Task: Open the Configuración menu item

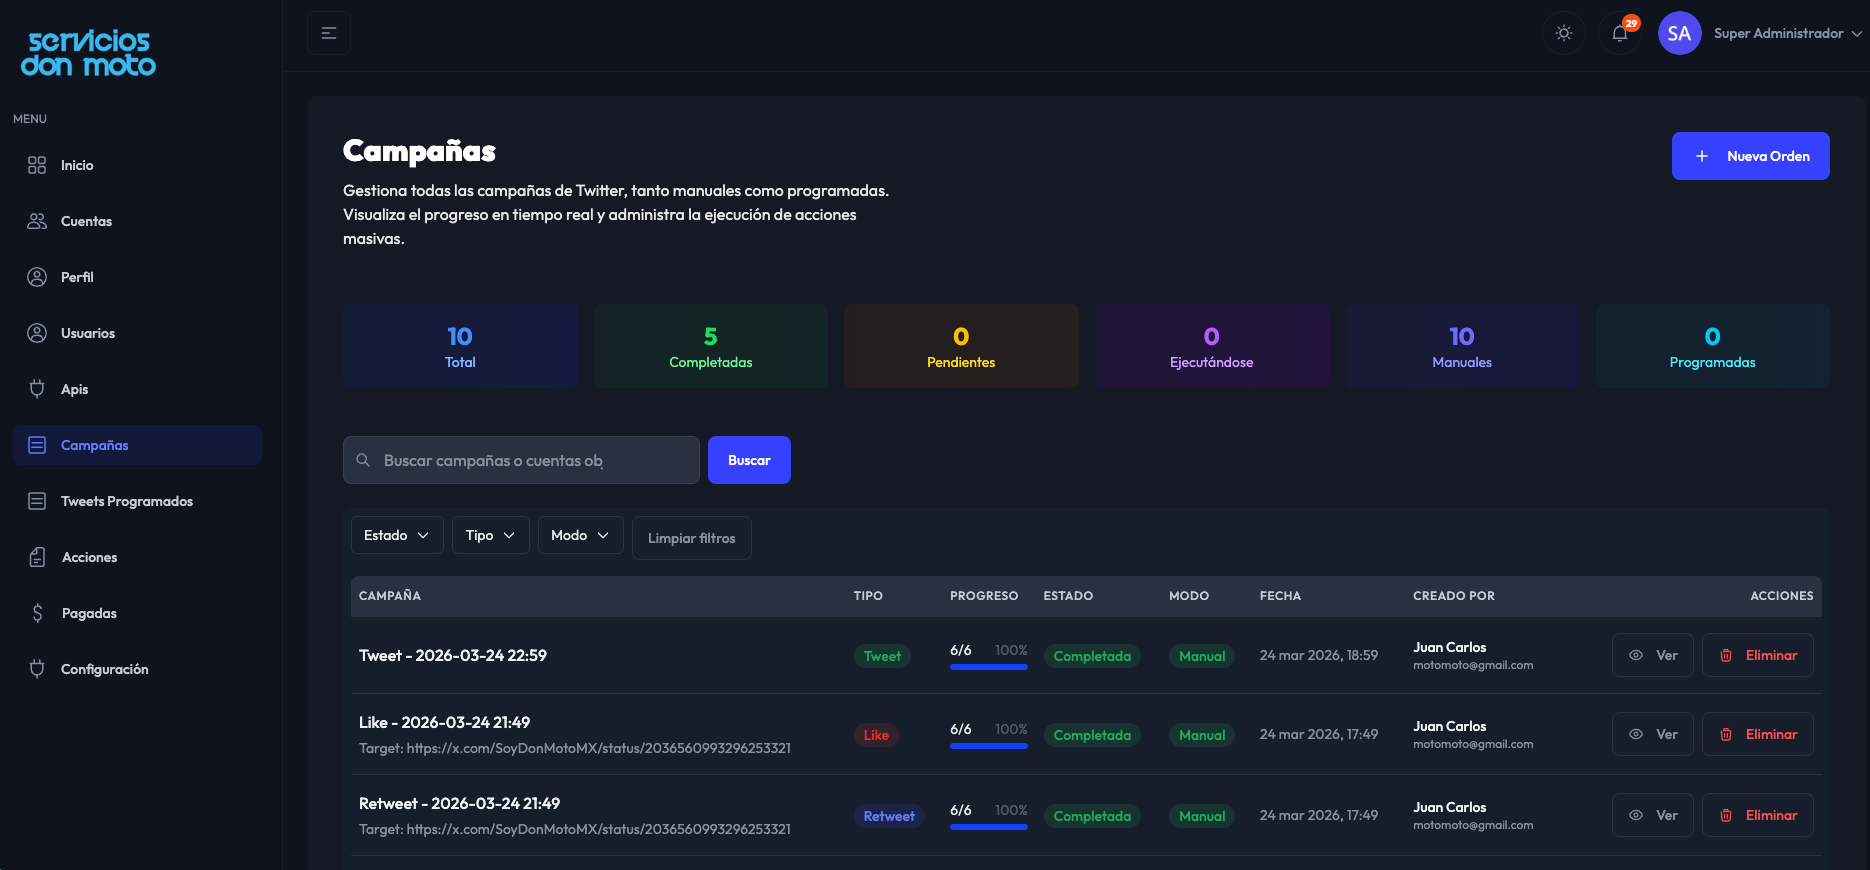Action: point(104,670)
